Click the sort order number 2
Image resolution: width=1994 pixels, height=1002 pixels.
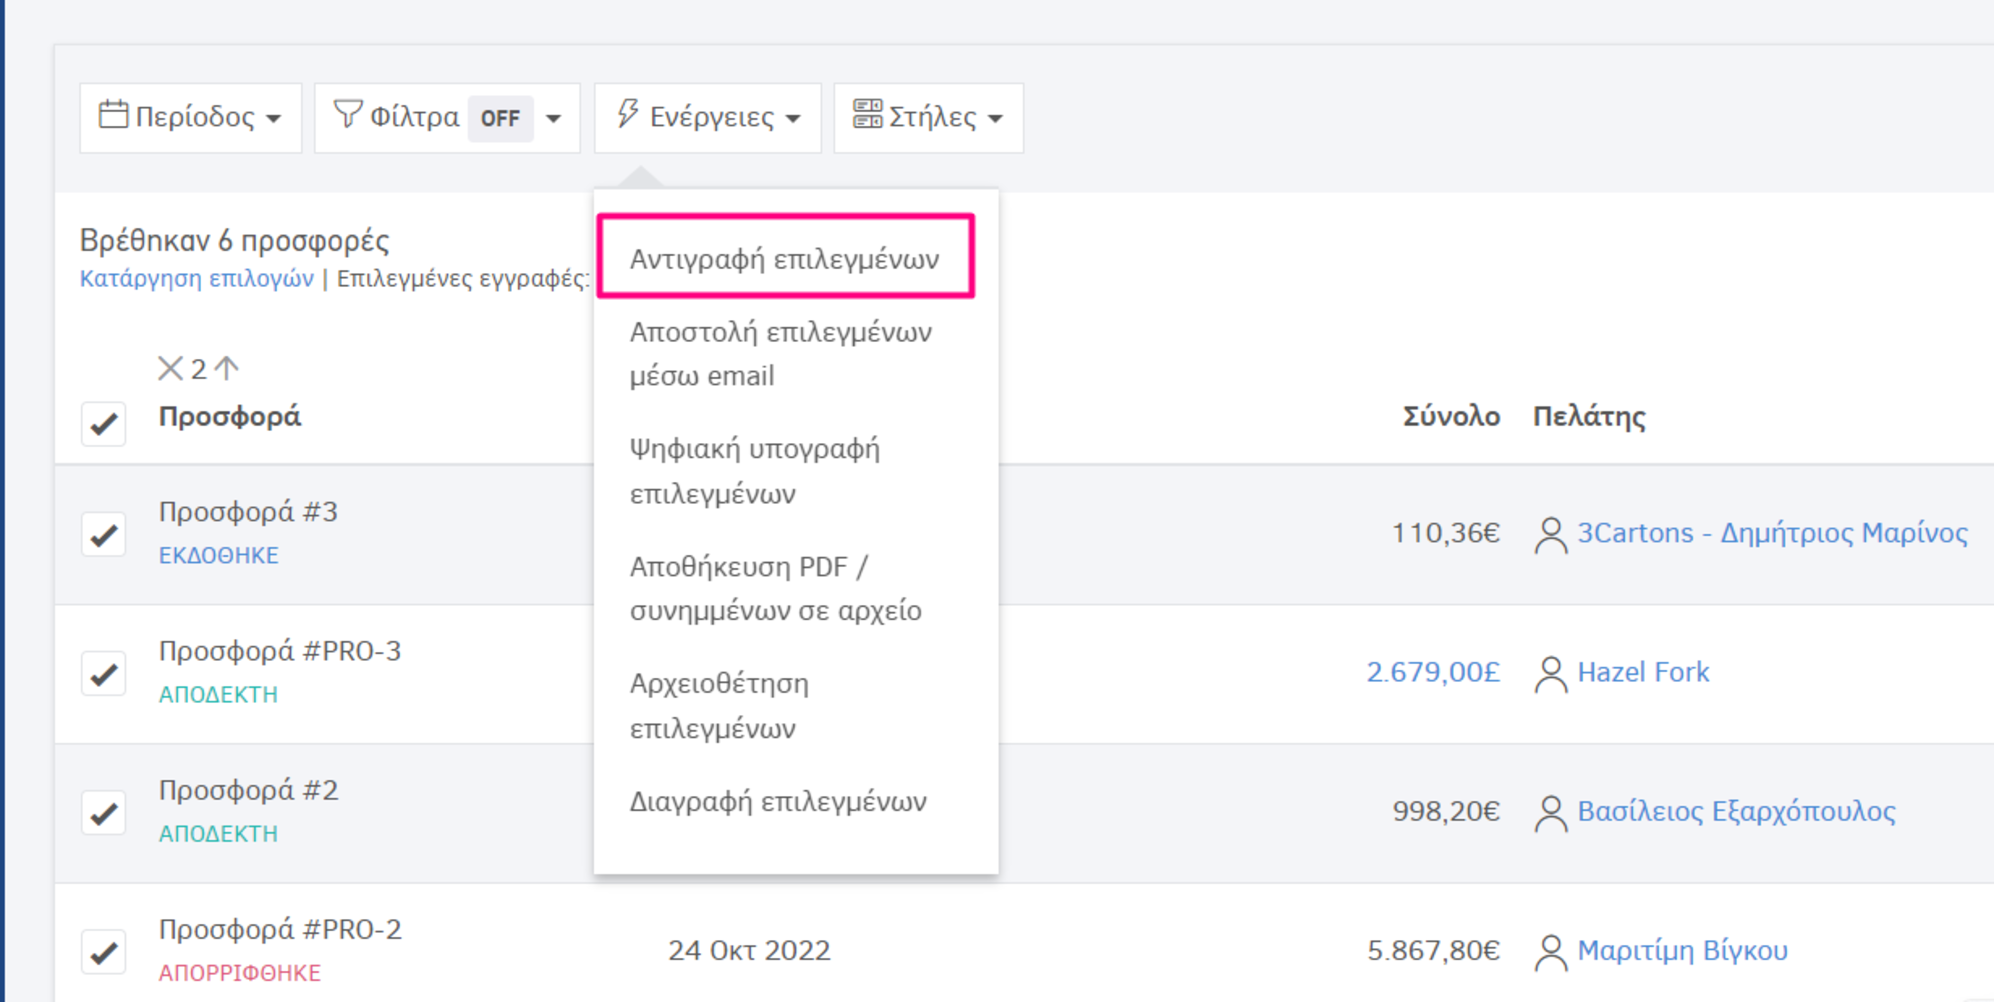pyautogui.click(x=198, y=369)
